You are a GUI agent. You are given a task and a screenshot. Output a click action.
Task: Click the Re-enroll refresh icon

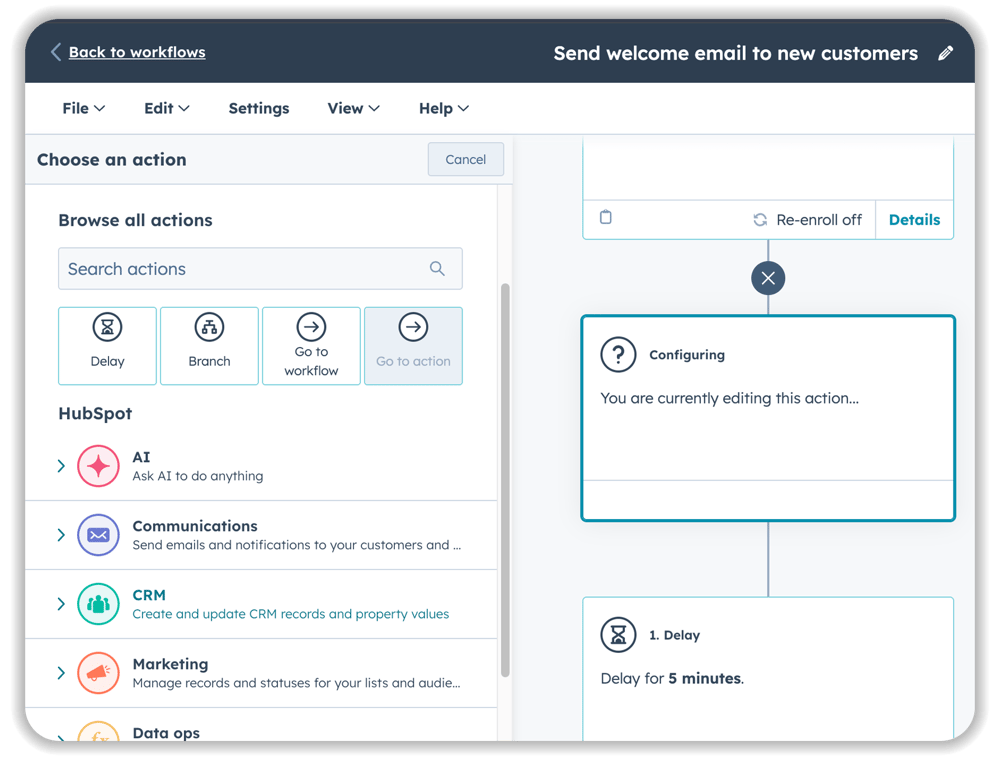(760, 220)
